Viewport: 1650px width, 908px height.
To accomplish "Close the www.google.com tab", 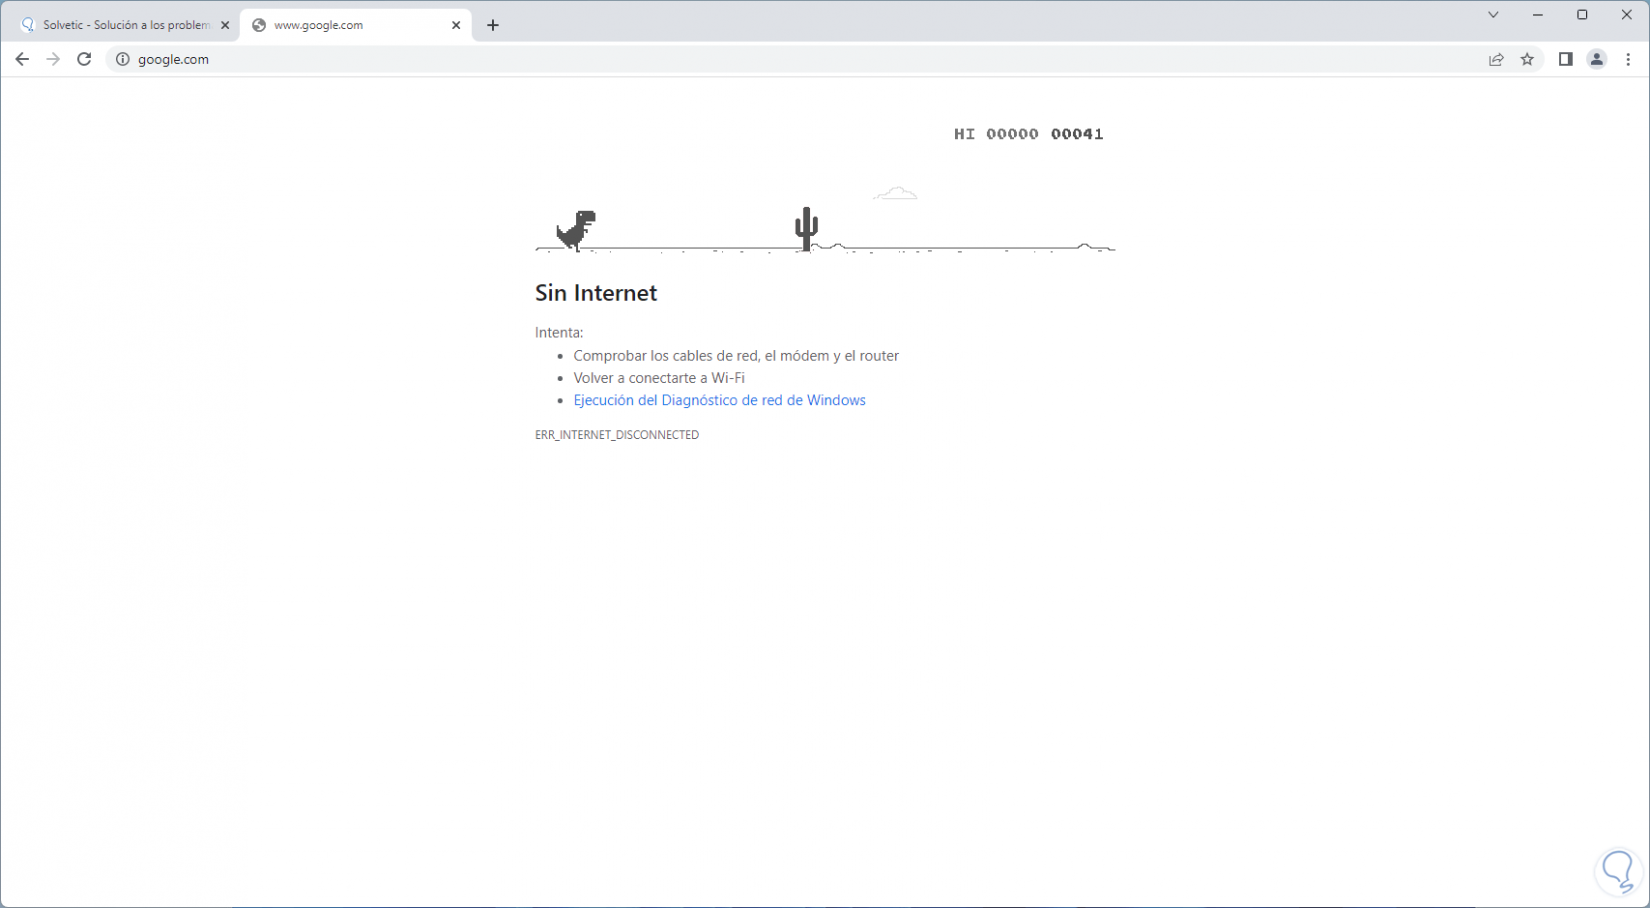I will 456,25.
